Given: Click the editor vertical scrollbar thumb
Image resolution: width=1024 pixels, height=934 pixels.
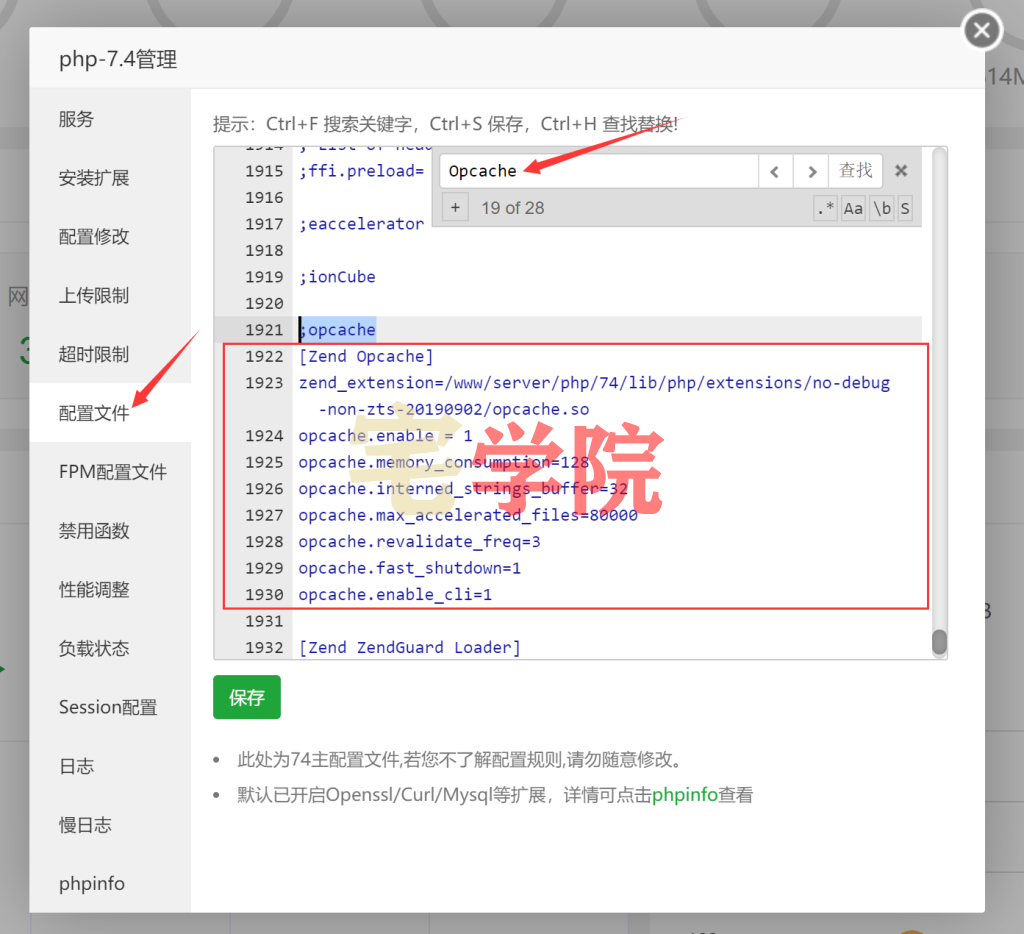Looking at the screenshot, I should pos(939,641).
